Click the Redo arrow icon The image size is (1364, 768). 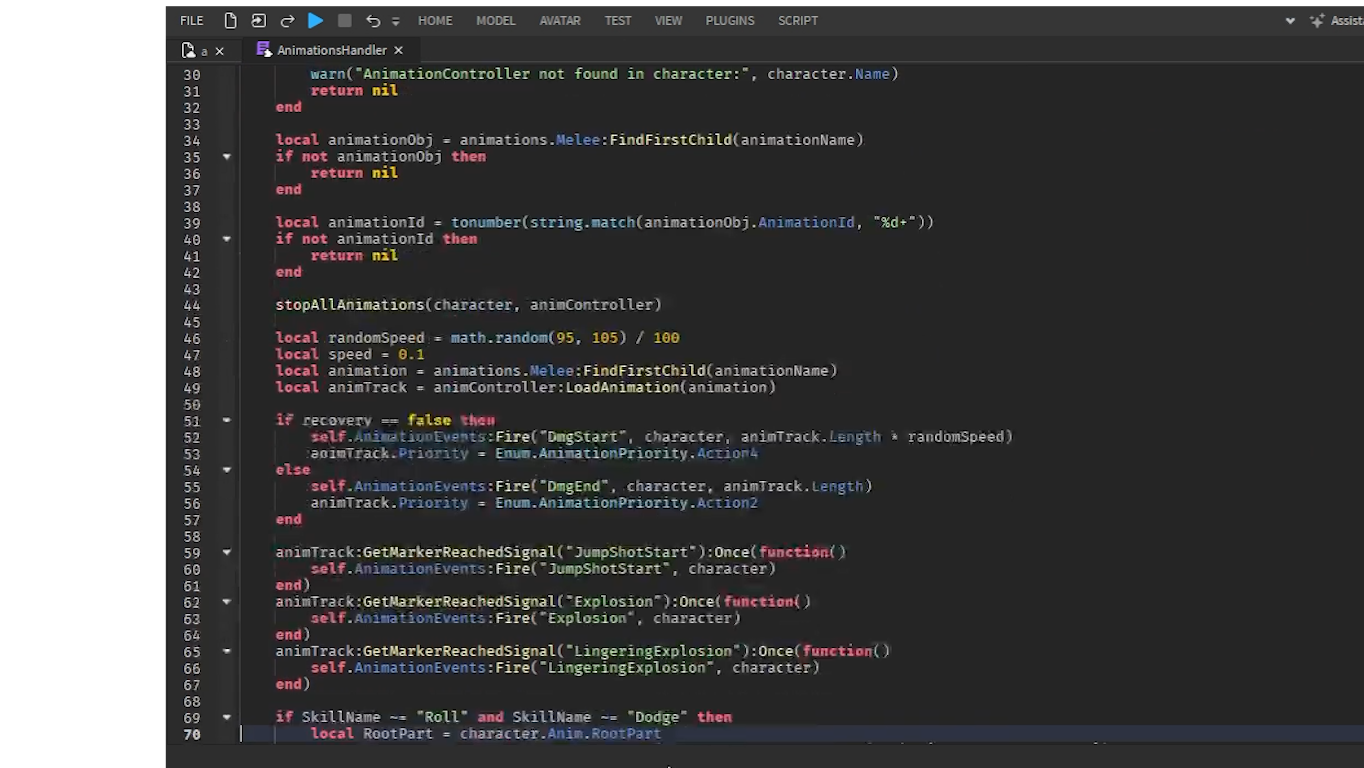(287, 20)
